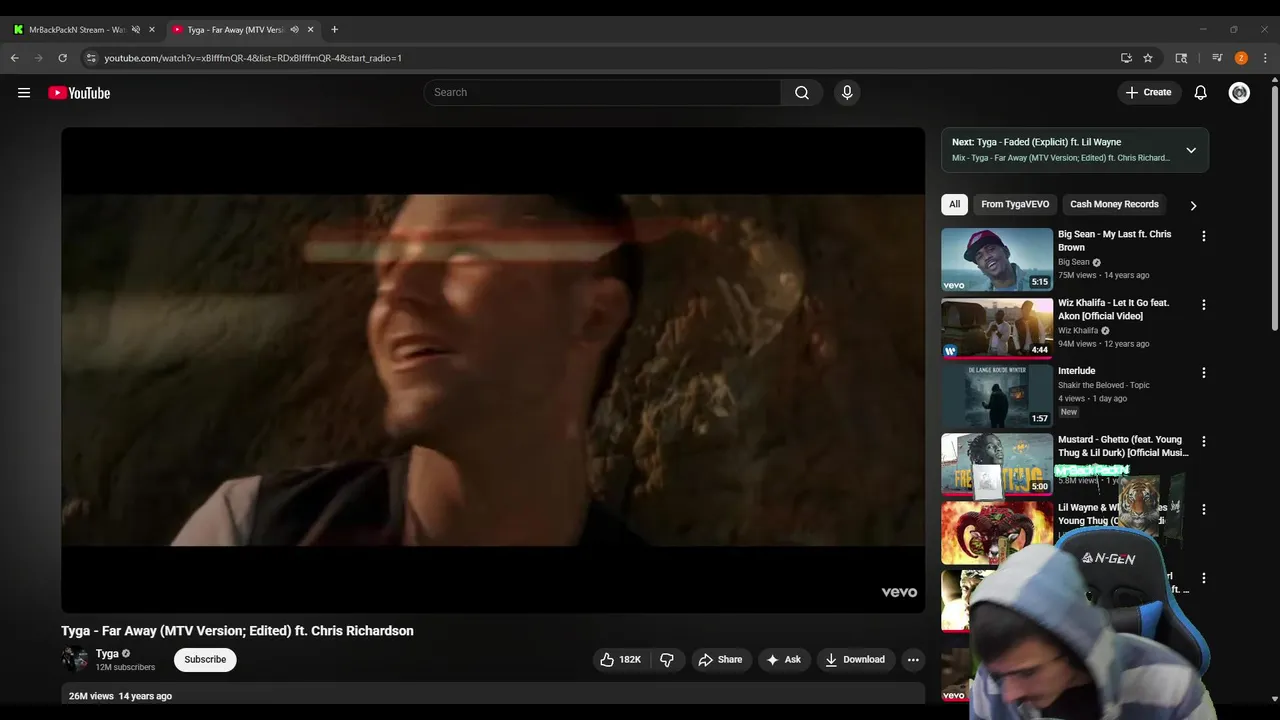Open 'Mustard - Ghetto' video title
The image size is (1280, 720).
[x=1124, y=446]
